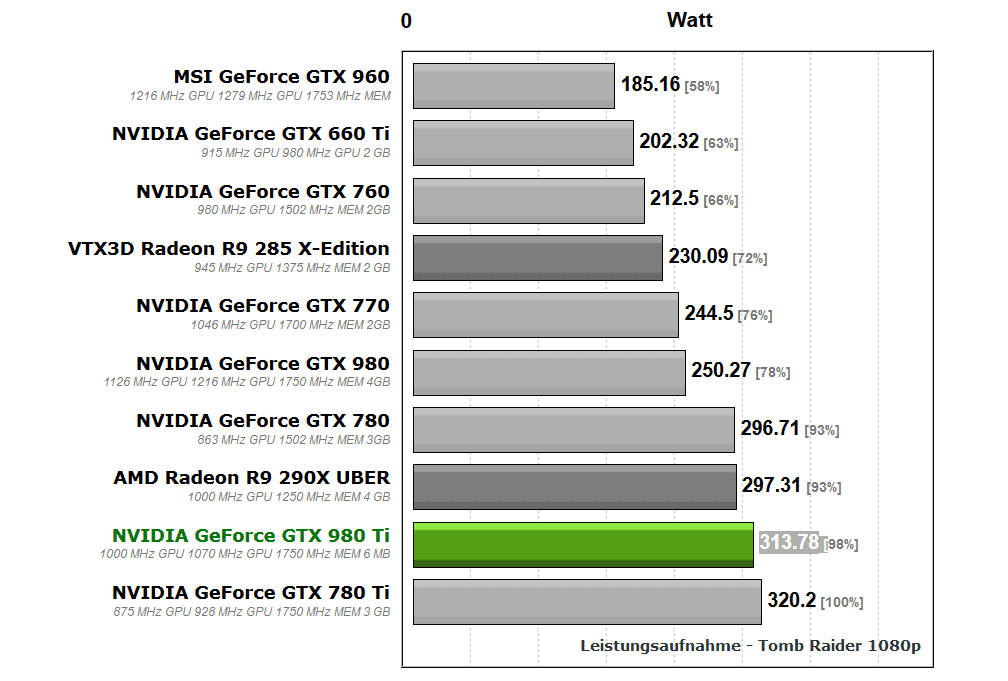Click the 0 axis origin label
1008x681 pixels.
click(406, 21)
